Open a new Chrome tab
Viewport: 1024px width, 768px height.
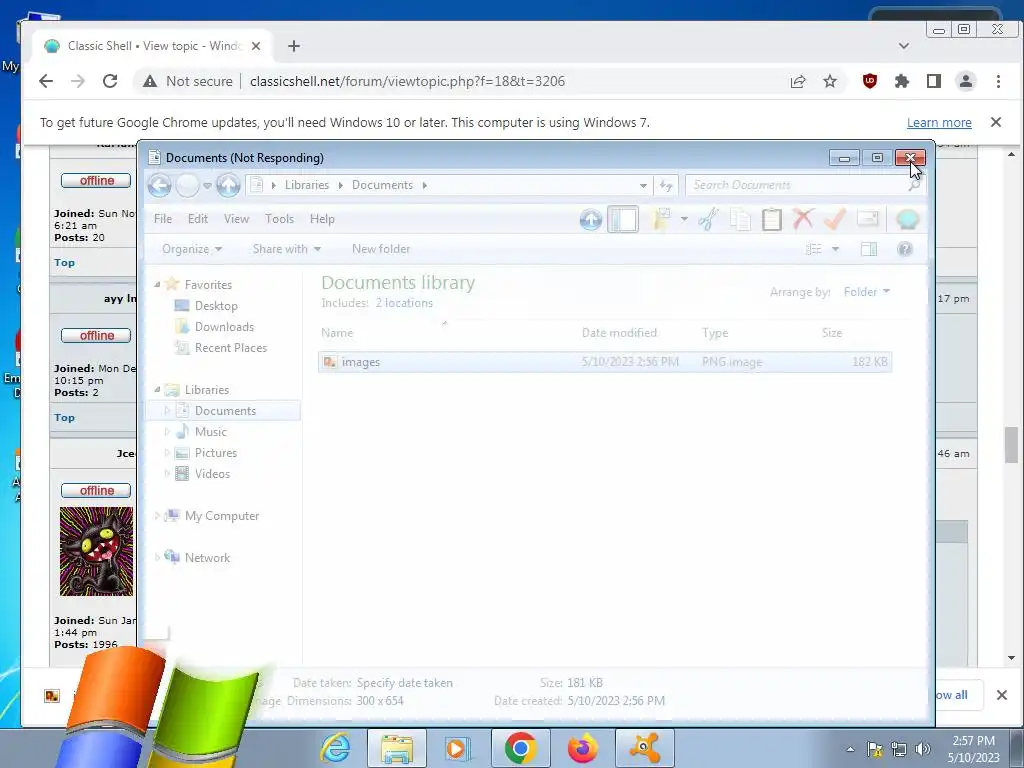(x=294, y=46)
